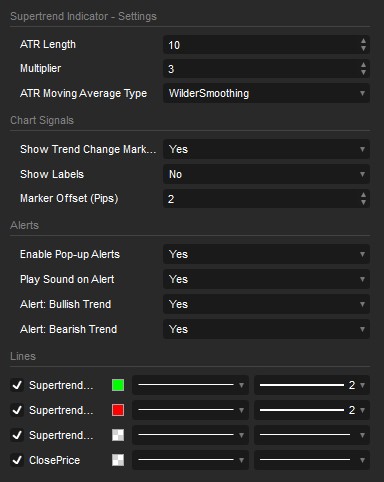Open thickness dropdown for transparent Supertrend line
Viewport: 384px width, 482px height.
click(312, 435)
